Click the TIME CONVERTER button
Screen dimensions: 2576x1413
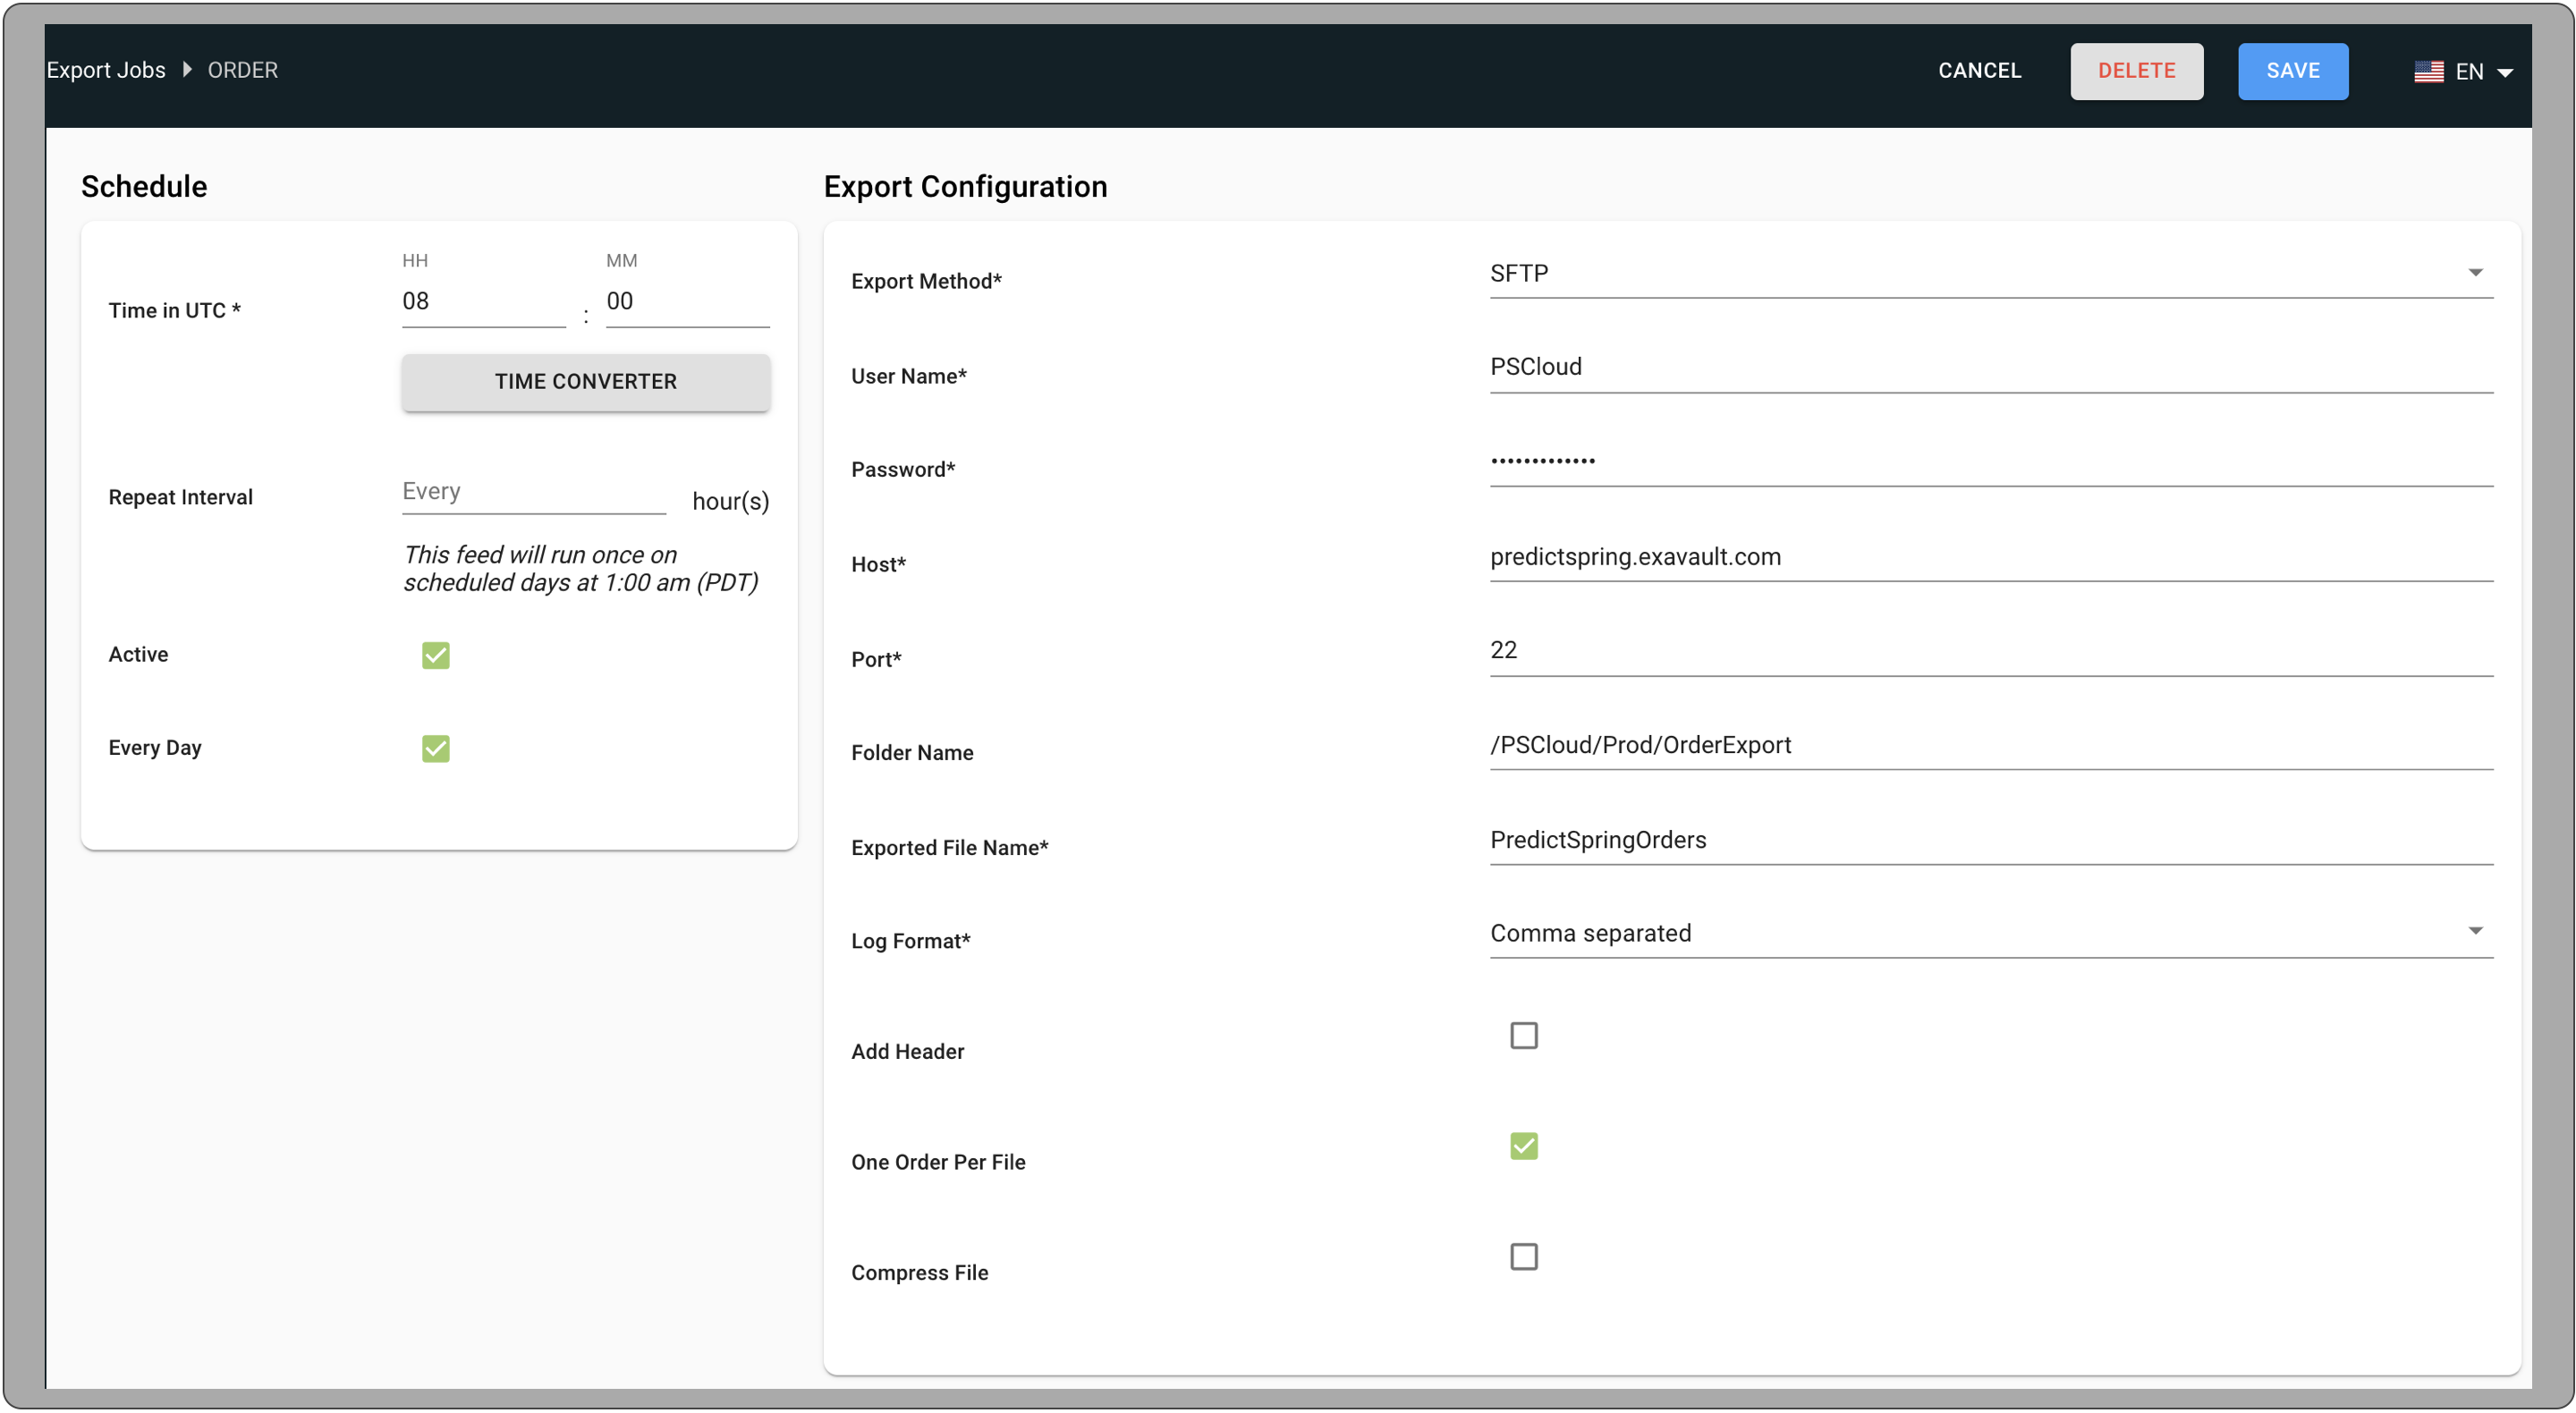[585, 381]
